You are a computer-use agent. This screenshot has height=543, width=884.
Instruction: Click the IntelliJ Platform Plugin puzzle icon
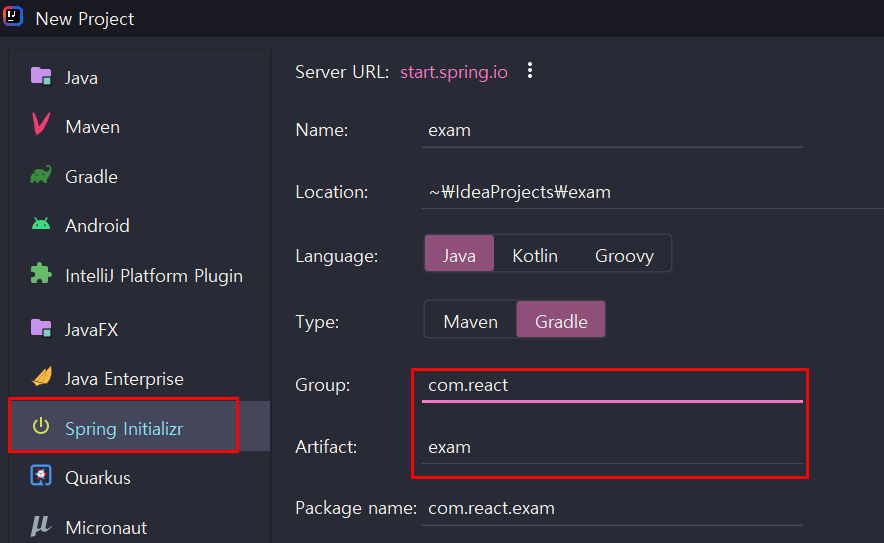pyautogui.click(x=41, y=273)
